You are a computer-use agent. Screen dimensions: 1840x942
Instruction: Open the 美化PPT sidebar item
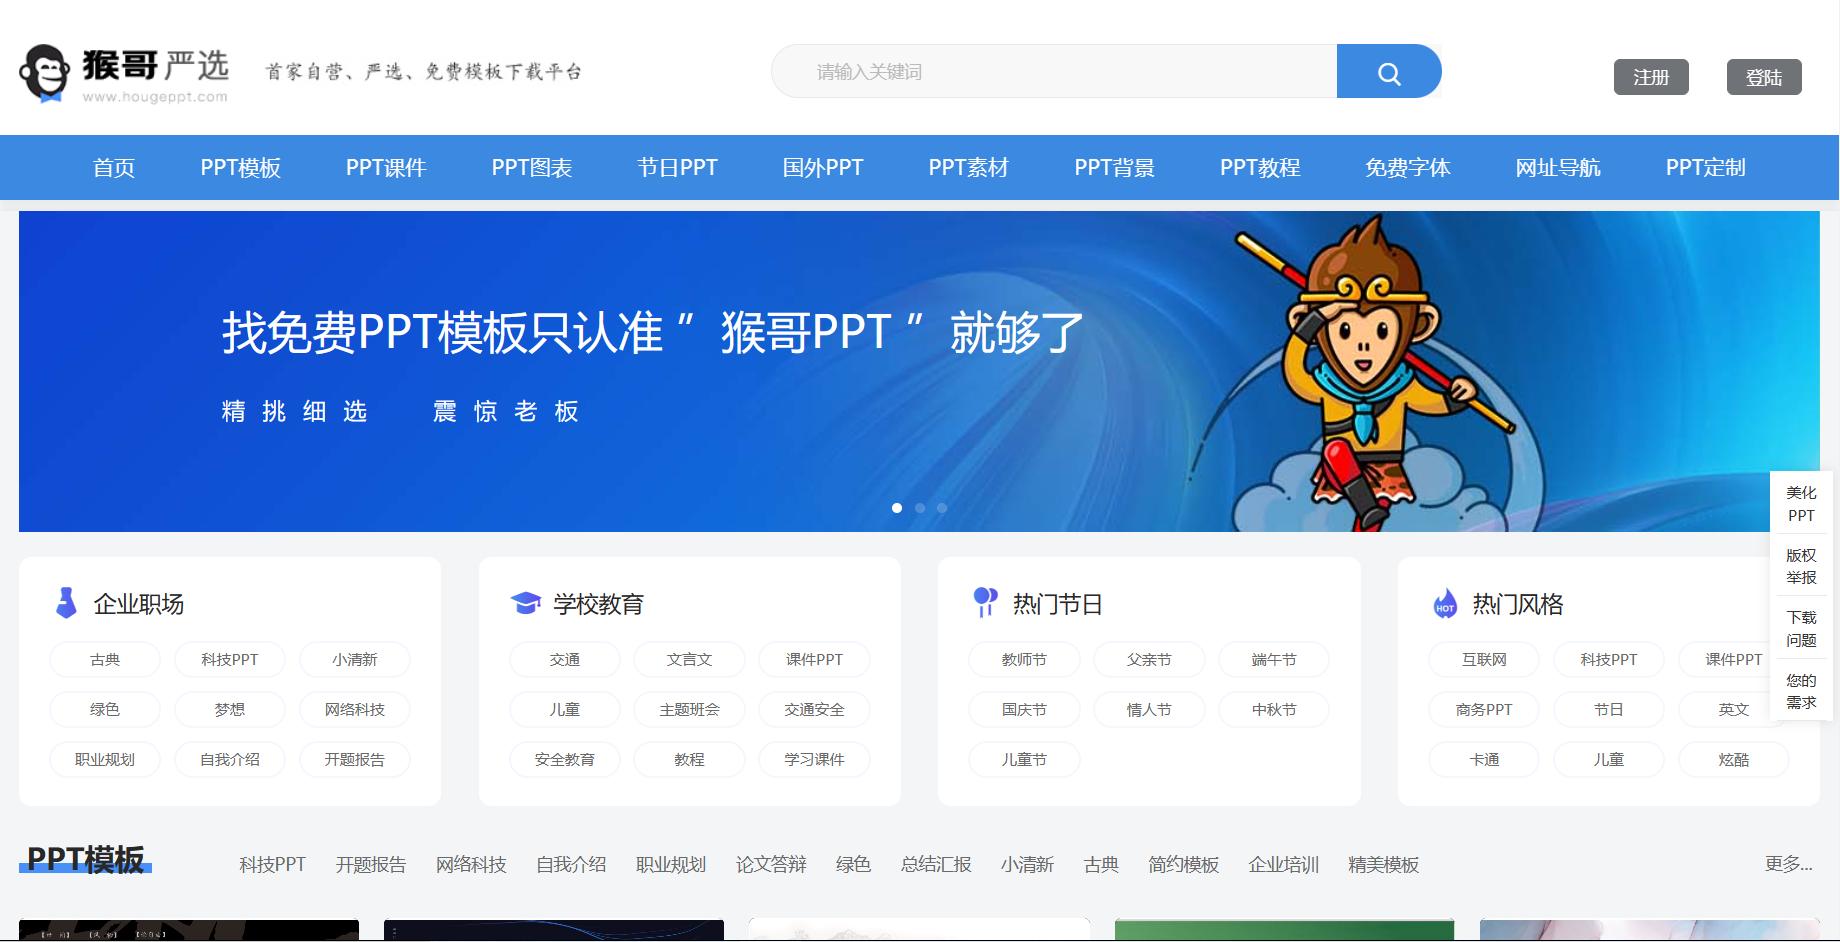click(x=1800, y=505)
